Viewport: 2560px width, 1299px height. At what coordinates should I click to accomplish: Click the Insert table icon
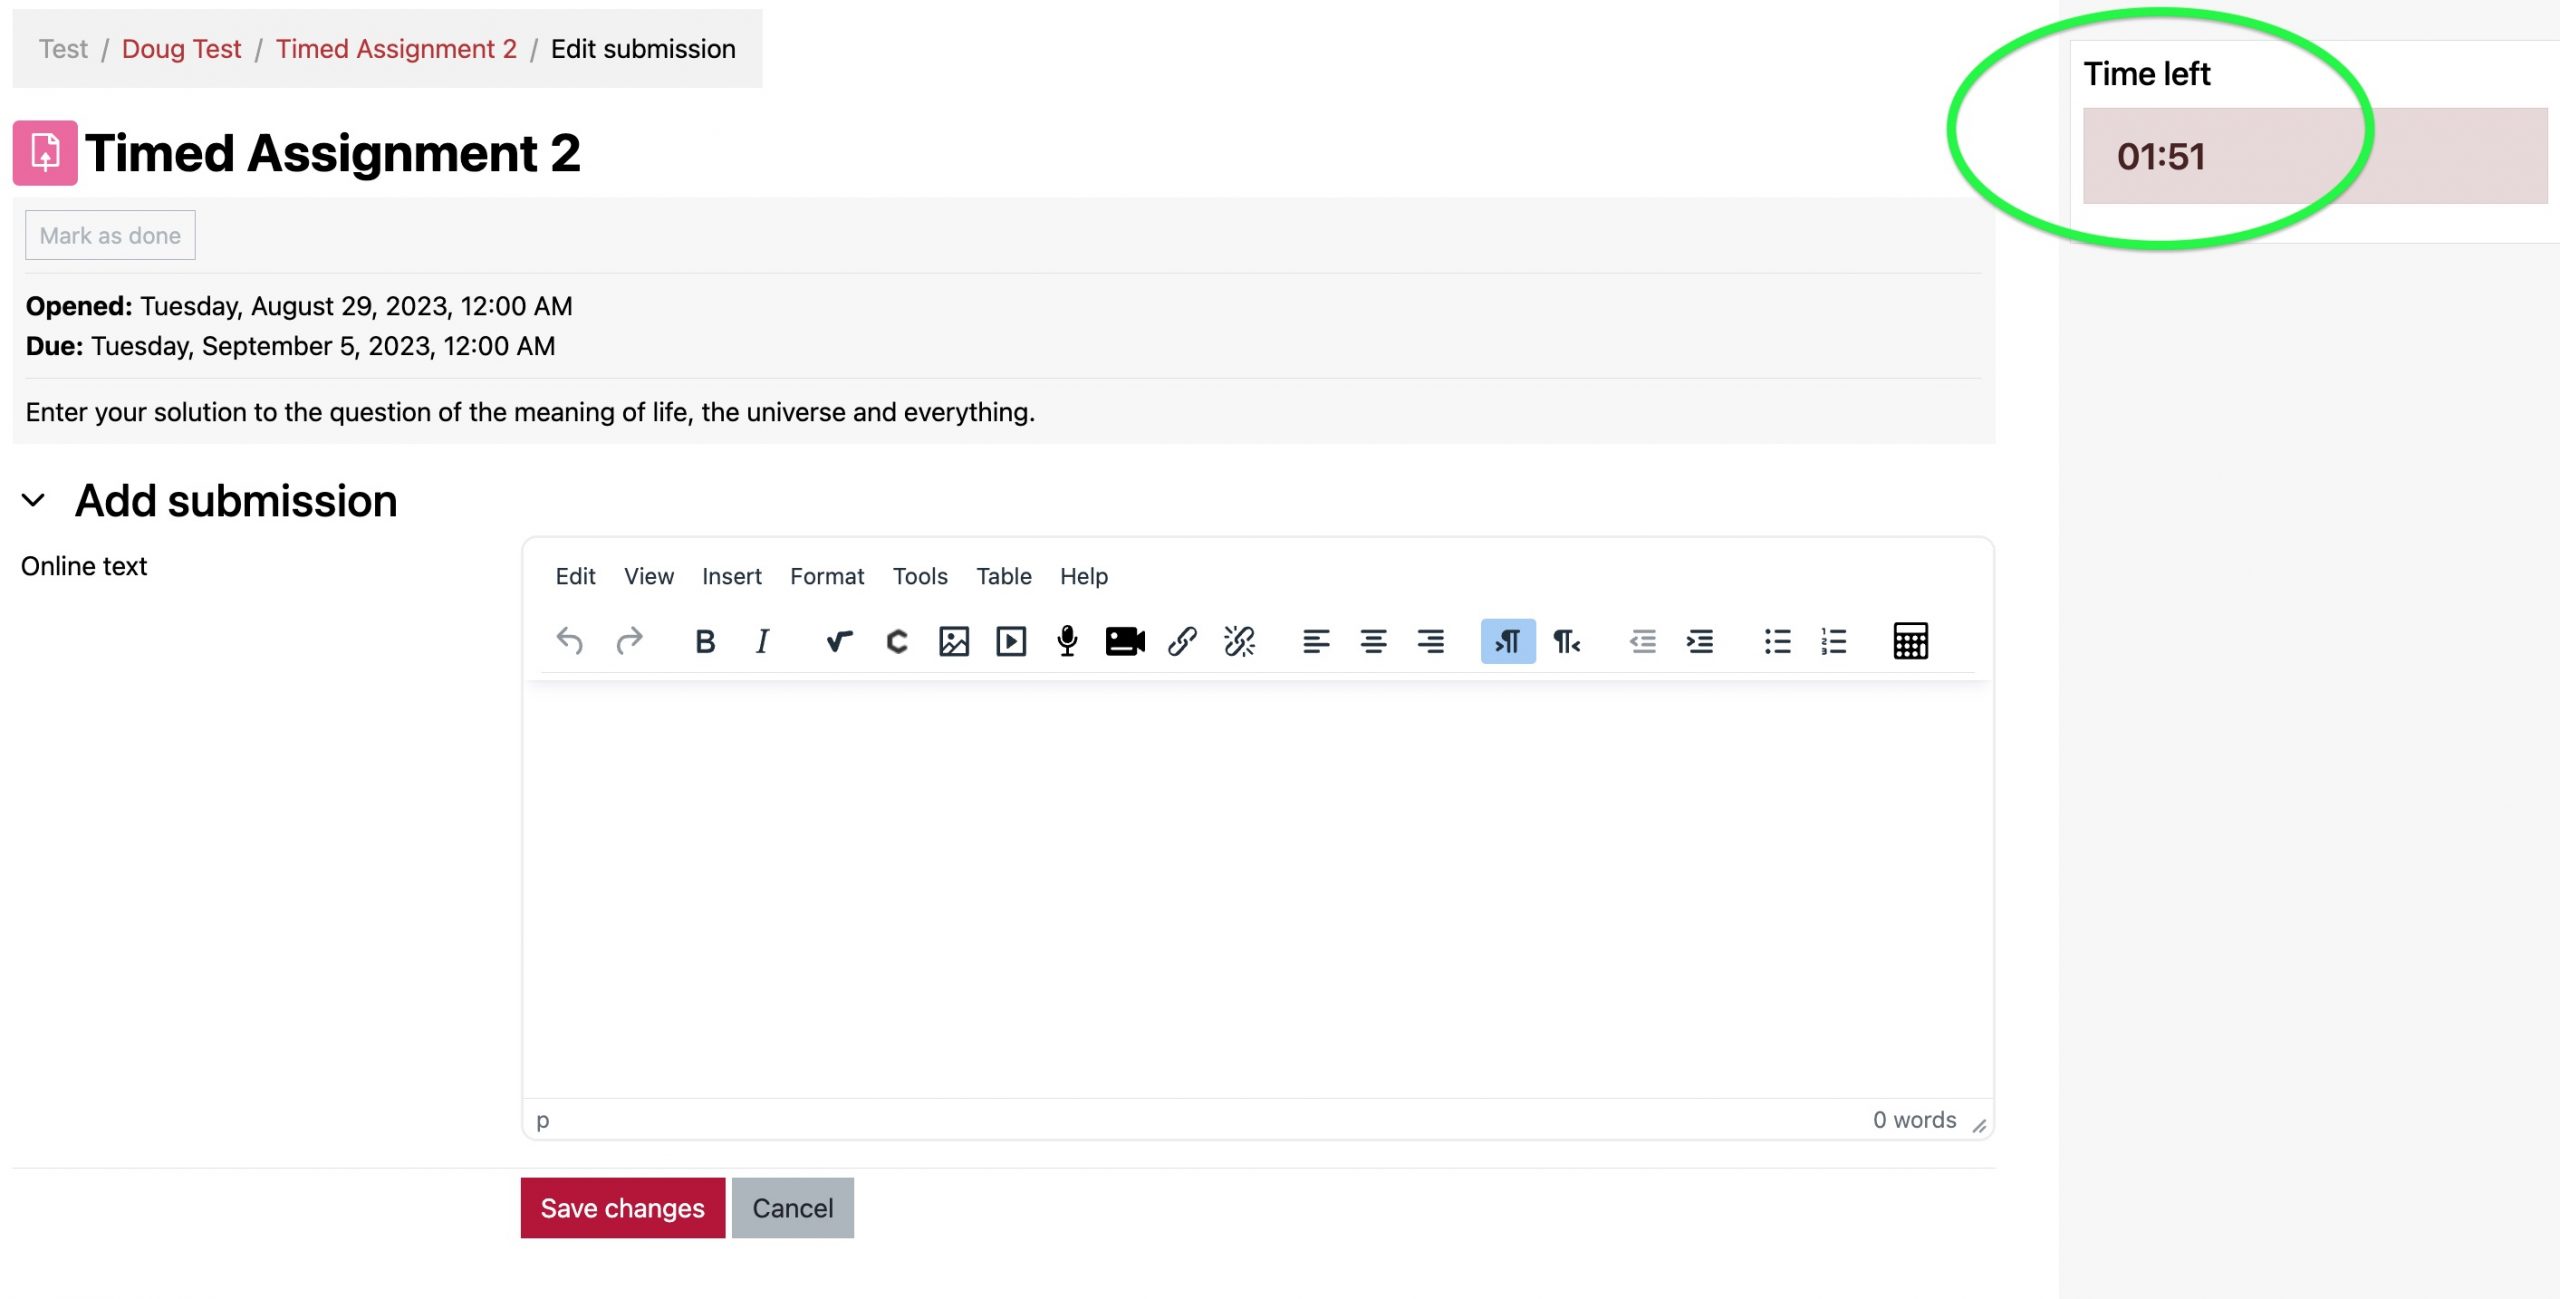[1911, 641]
